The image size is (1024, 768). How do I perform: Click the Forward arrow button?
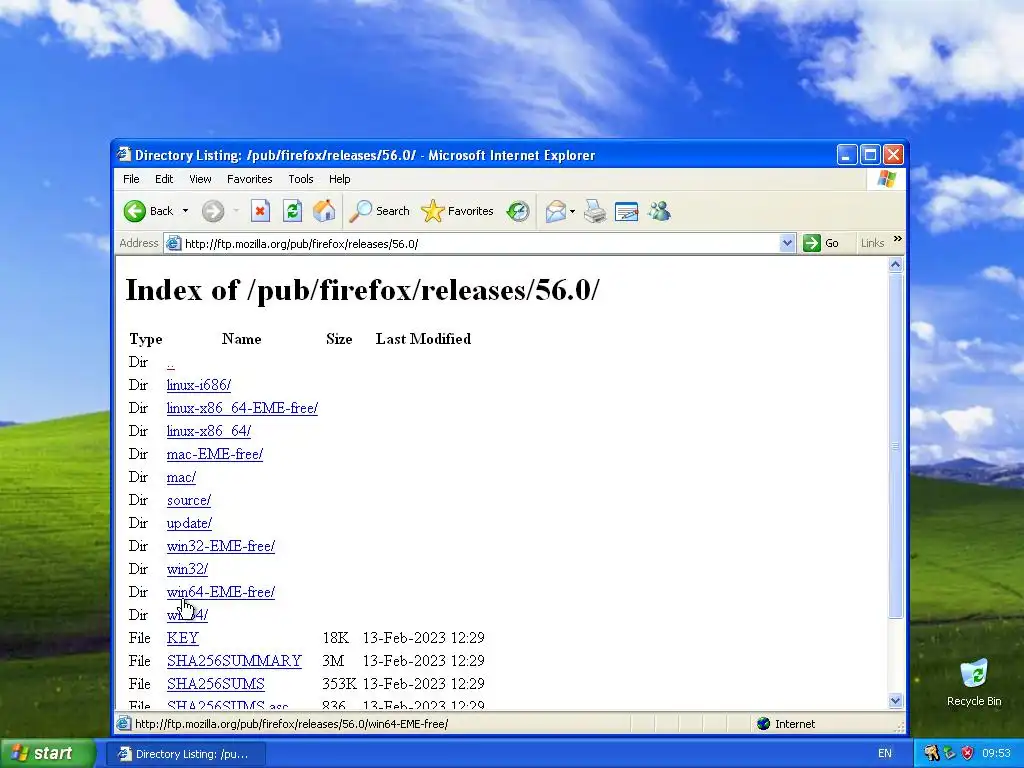coord(213,211)
